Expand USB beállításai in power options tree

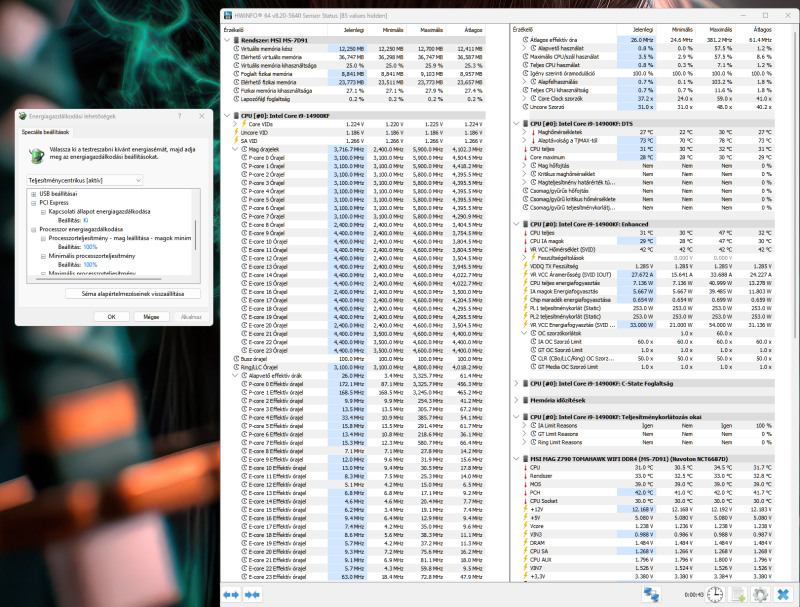click(34, 194)
